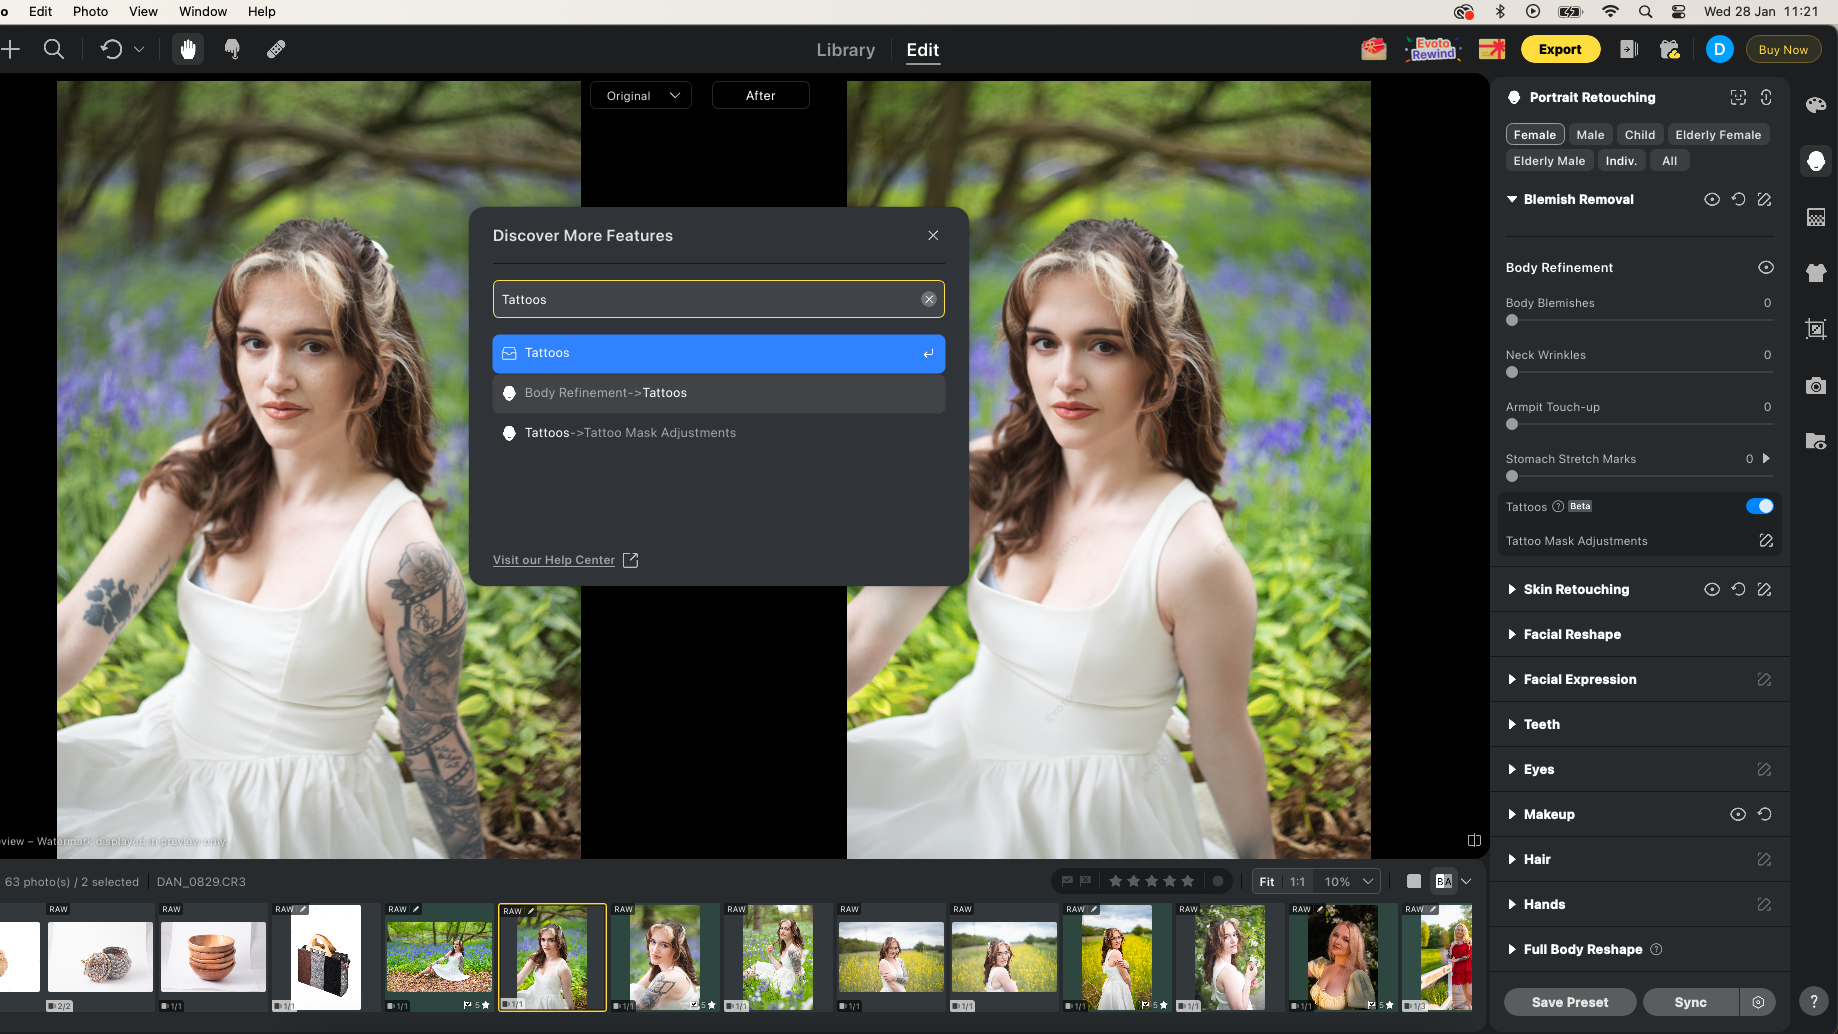Open the Visit our Help Center link

(x=554, y=559)
